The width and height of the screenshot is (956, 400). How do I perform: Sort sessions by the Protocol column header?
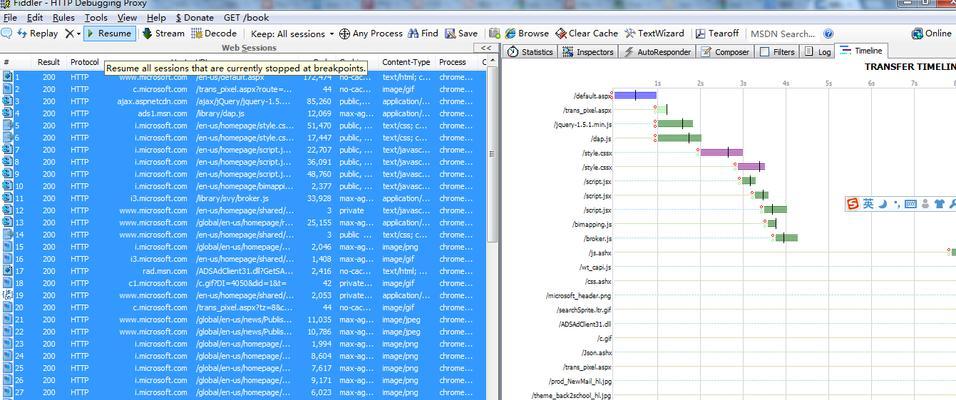tap(84, 62)
